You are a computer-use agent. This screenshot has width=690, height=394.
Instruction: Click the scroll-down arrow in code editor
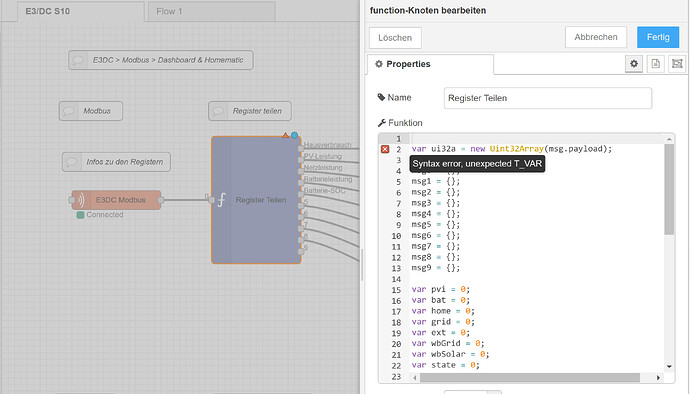coord(669,366)
